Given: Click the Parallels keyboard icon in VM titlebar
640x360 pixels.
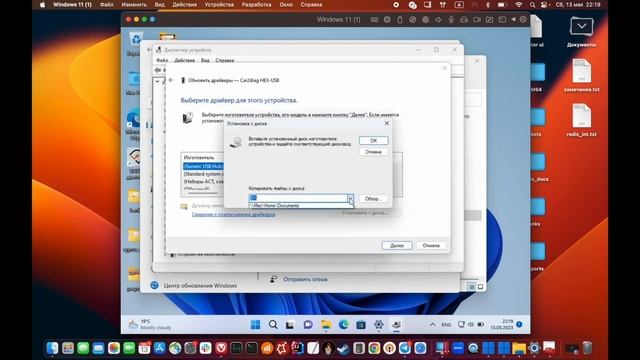Looking at the screenshot, I should click(x=374, y=20).
